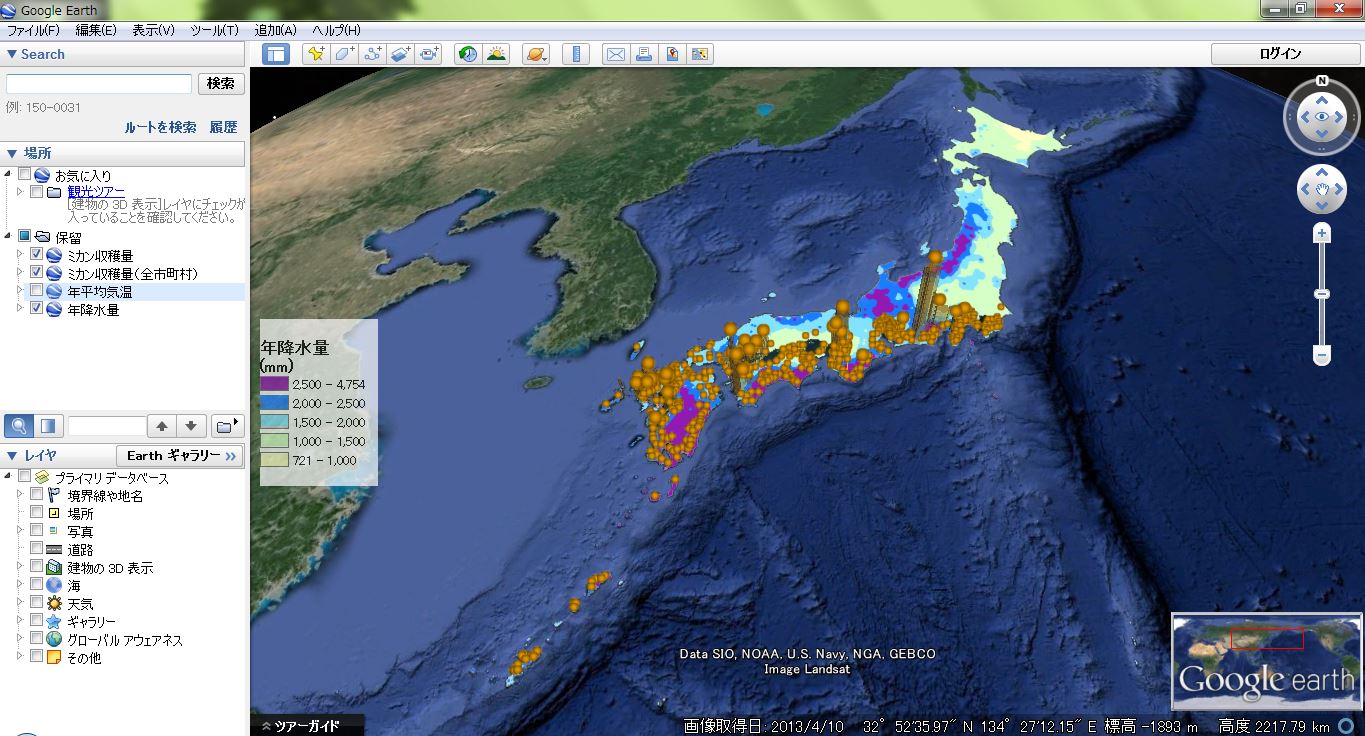The image size is (1365, 736).
Task: Add an image overlay from the toolbar
Action: [401, 54]
